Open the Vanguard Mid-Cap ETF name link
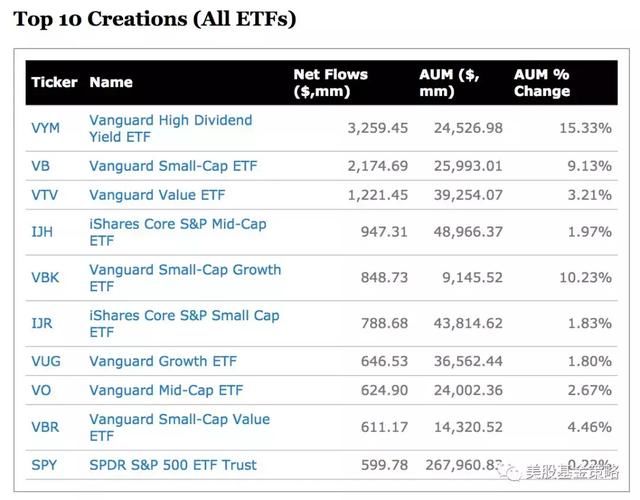Screen dimensions: 640x500 tap(166, 390)
